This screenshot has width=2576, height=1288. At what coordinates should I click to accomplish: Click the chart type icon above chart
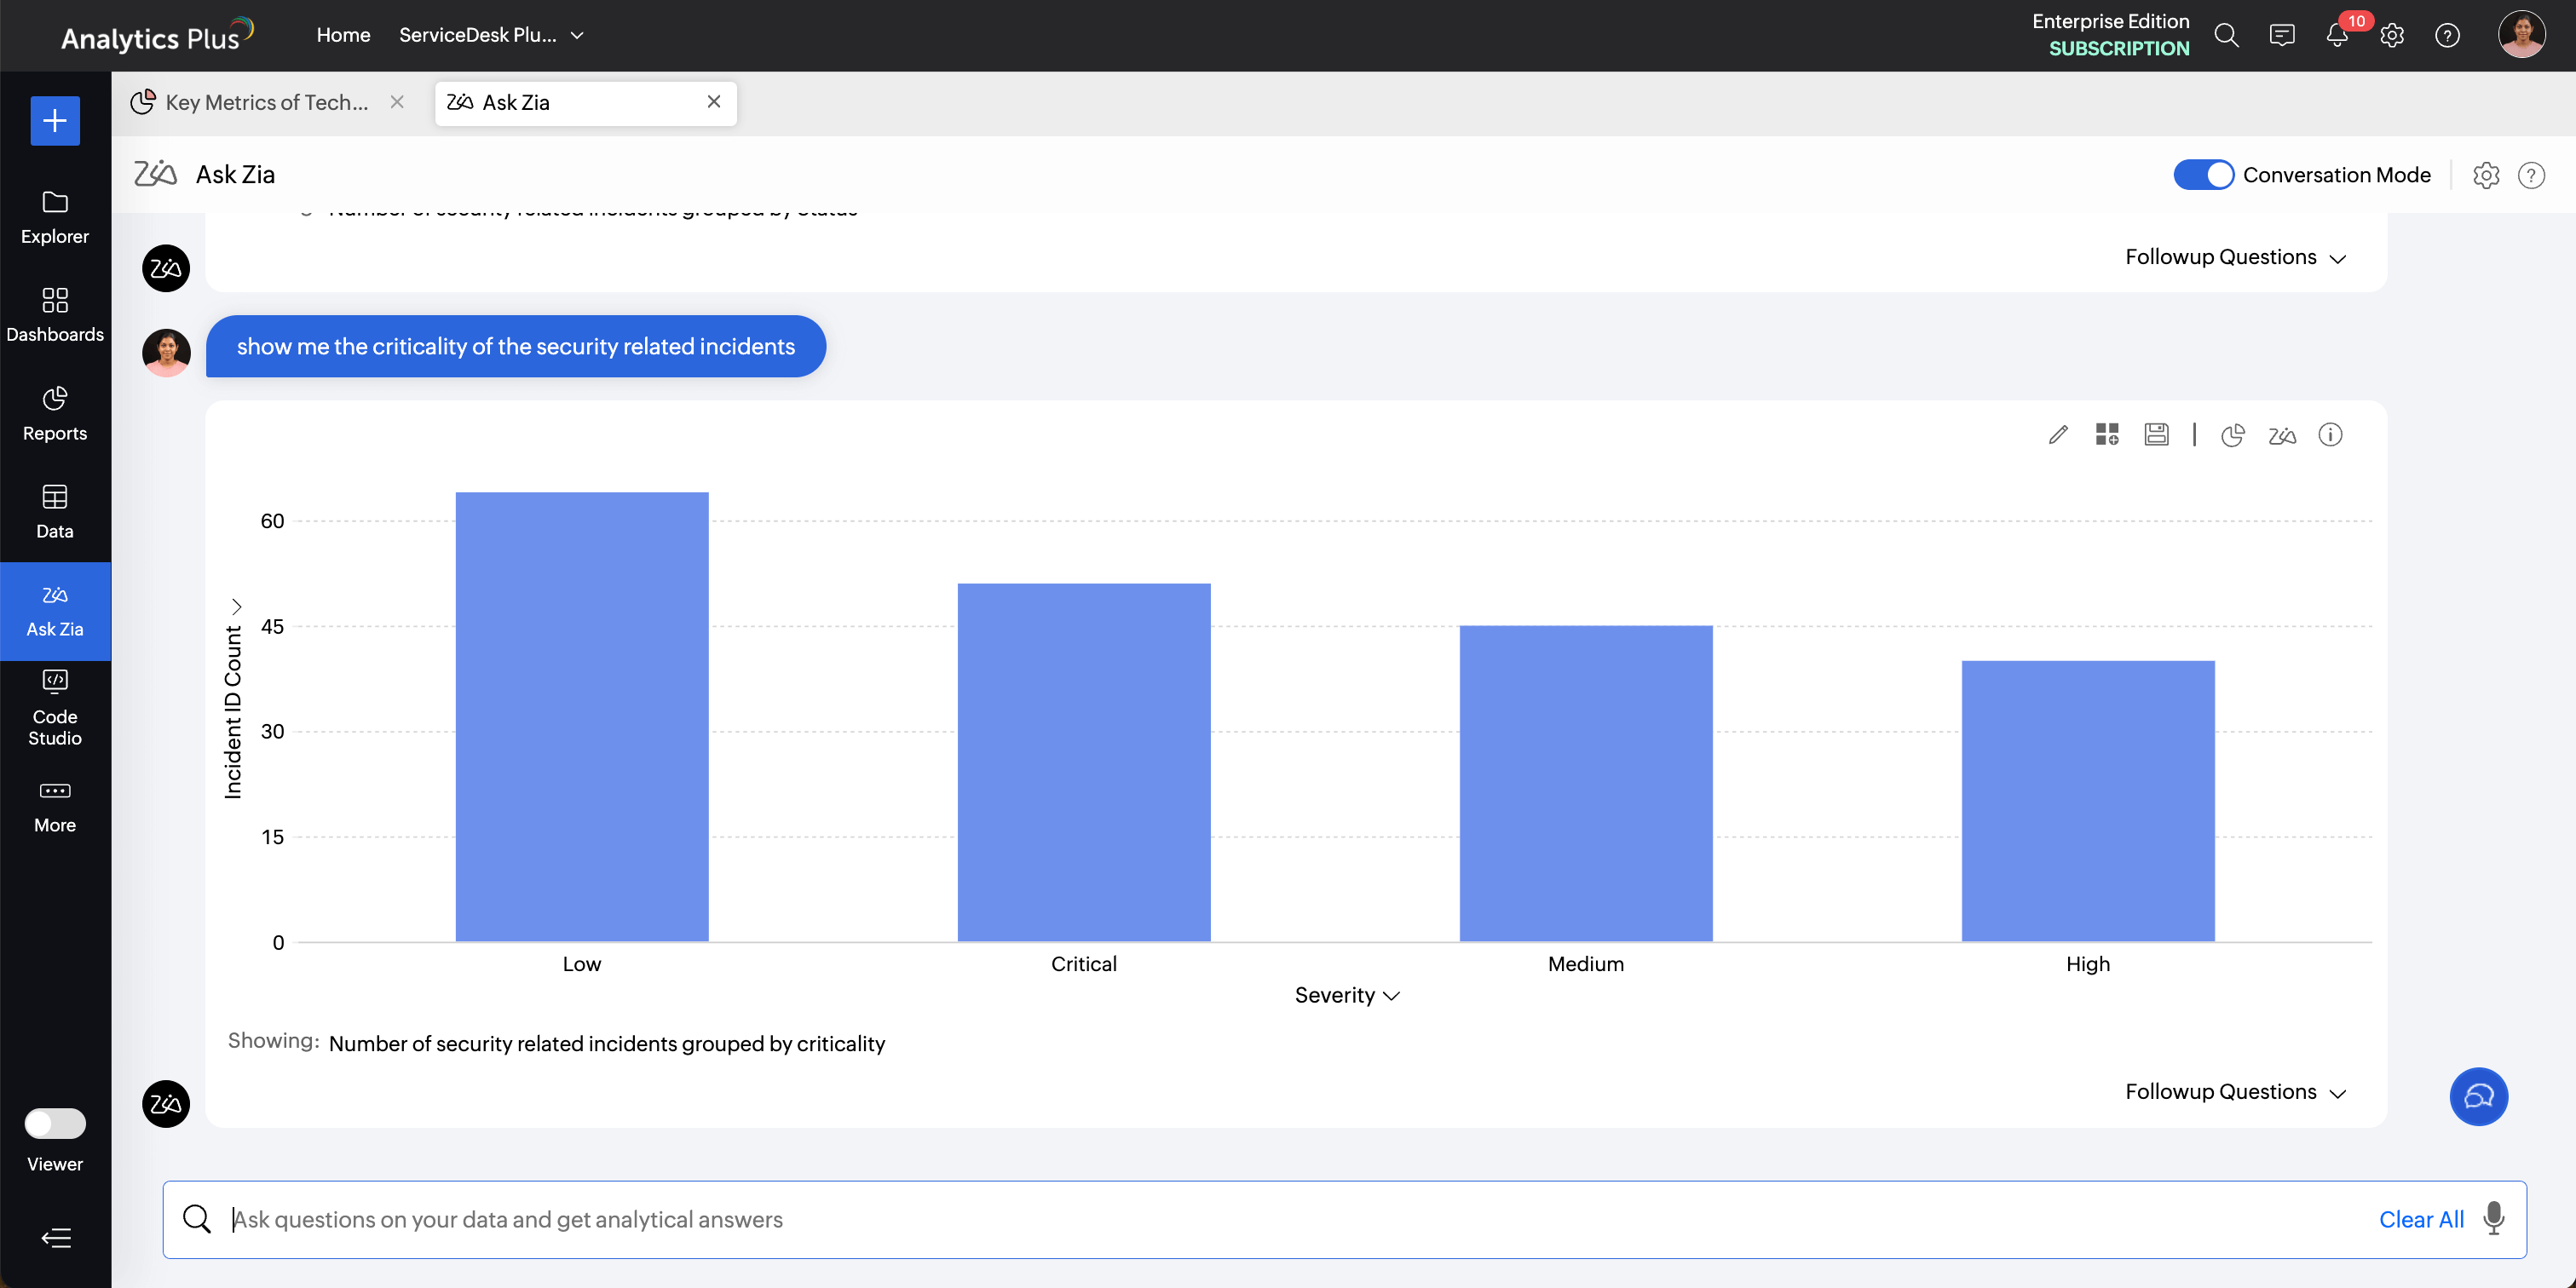[x=2232, y=435]
